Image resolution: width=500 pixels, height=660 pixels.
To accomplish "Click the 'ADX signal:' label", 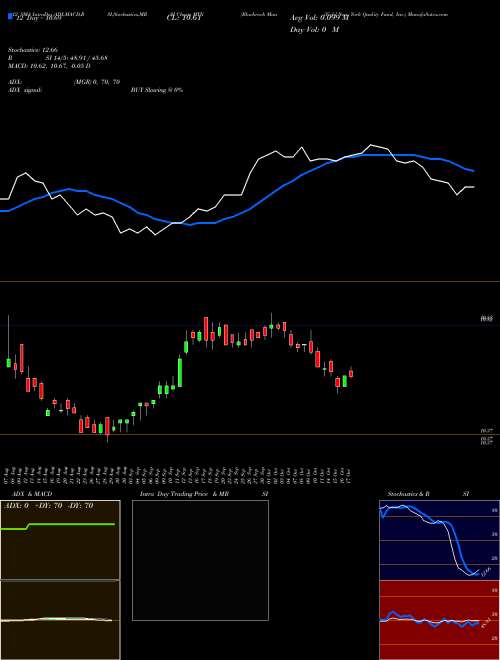I will tap(25, 90).
